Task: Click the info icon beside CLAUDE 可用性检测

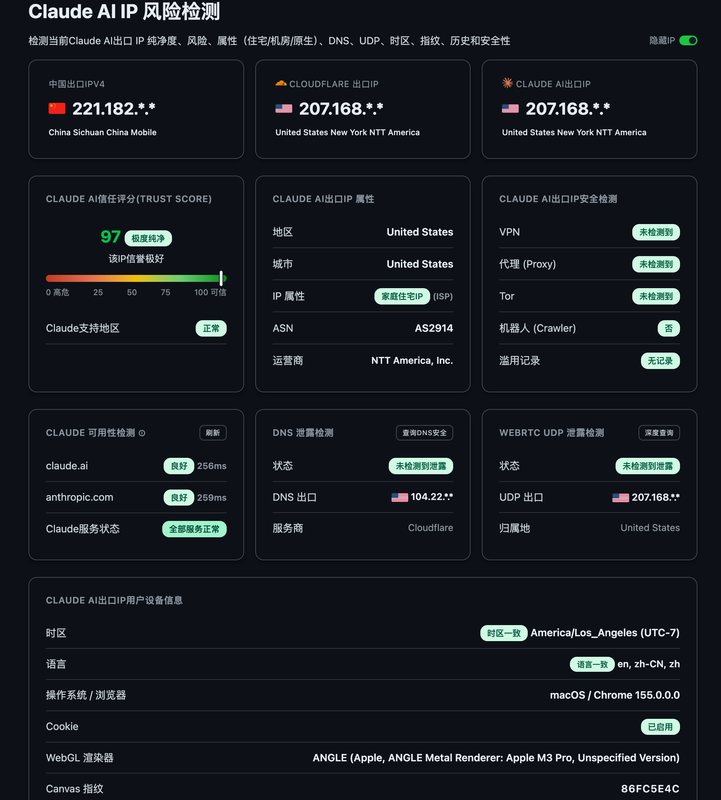Action: click(x=142, y=433)
